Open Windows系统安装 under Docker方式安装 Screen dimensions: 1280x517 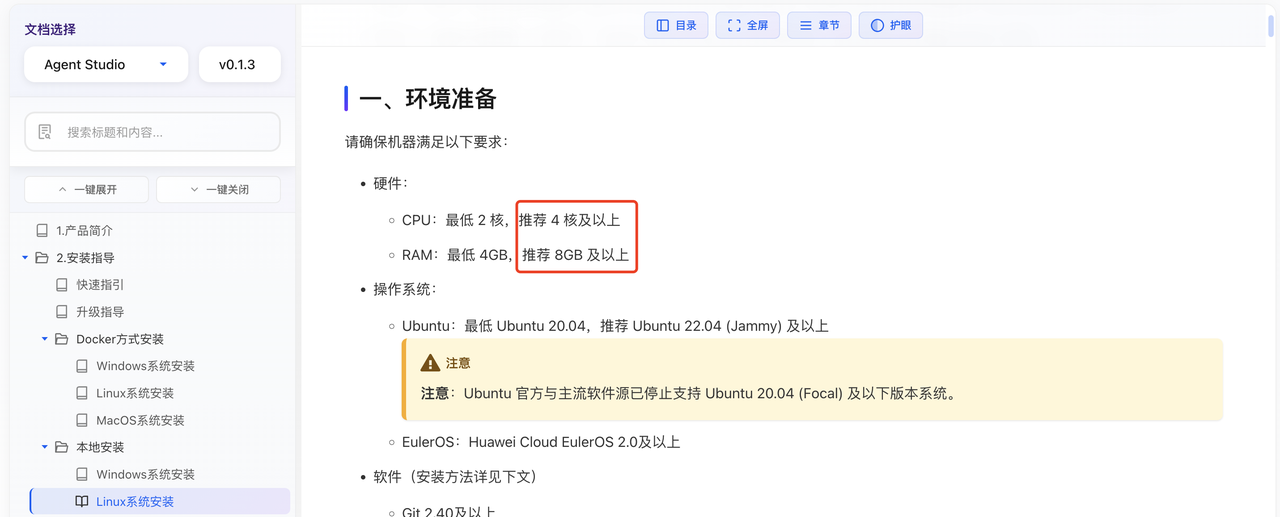point(145,366)
